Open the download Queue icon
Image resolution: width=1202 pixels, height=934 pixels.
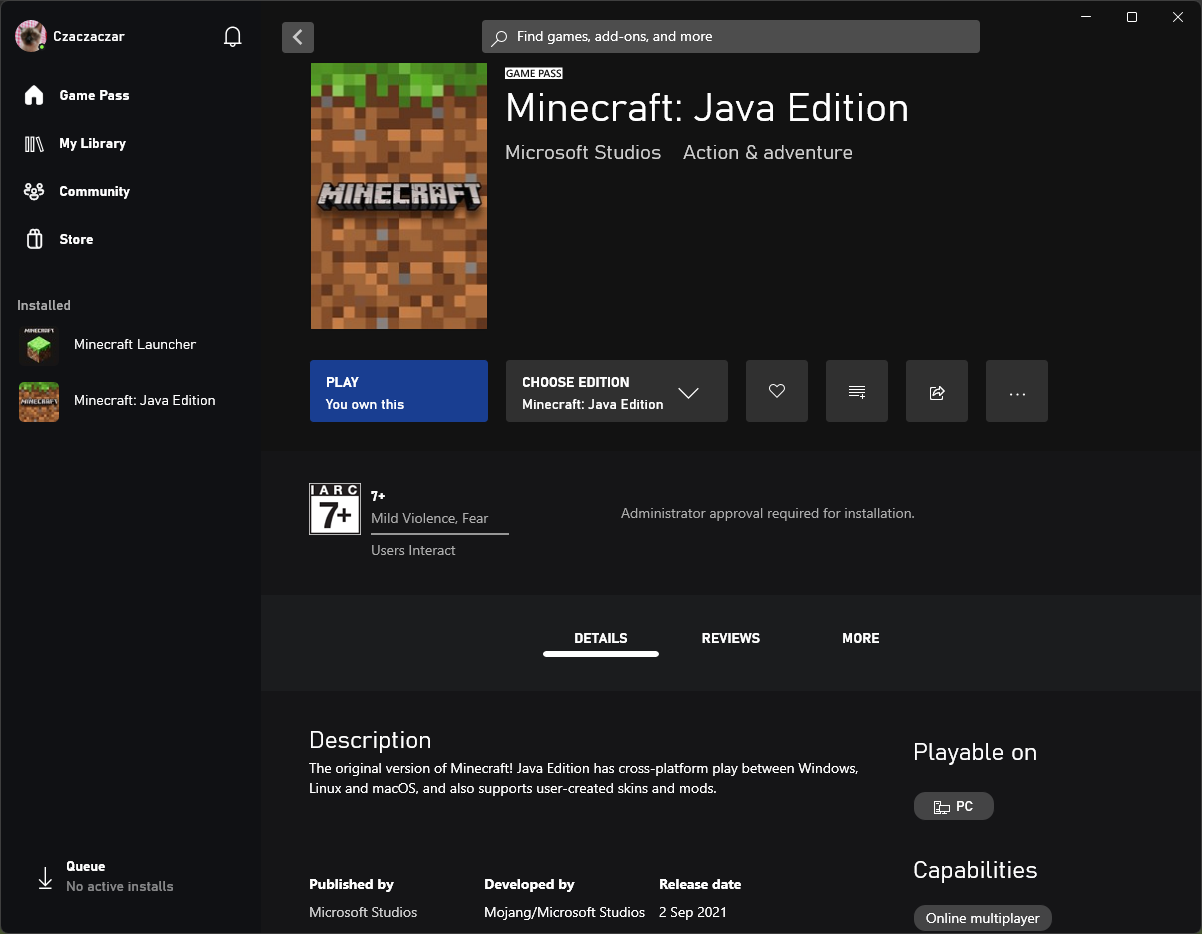(45, 877)
